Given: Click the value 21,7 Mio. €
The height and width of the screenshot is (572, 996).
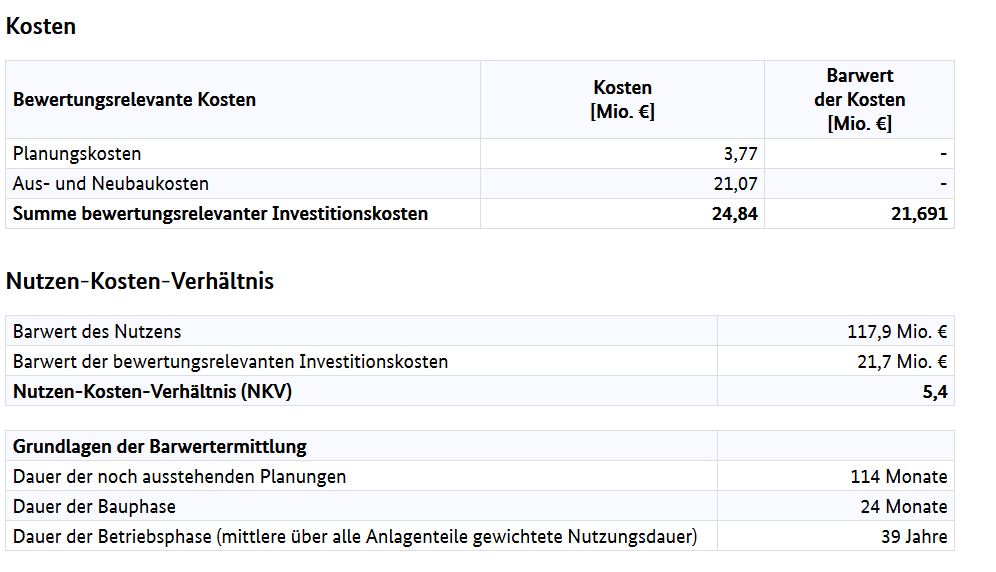Looking at the screenshot, I should pos(902,362).
